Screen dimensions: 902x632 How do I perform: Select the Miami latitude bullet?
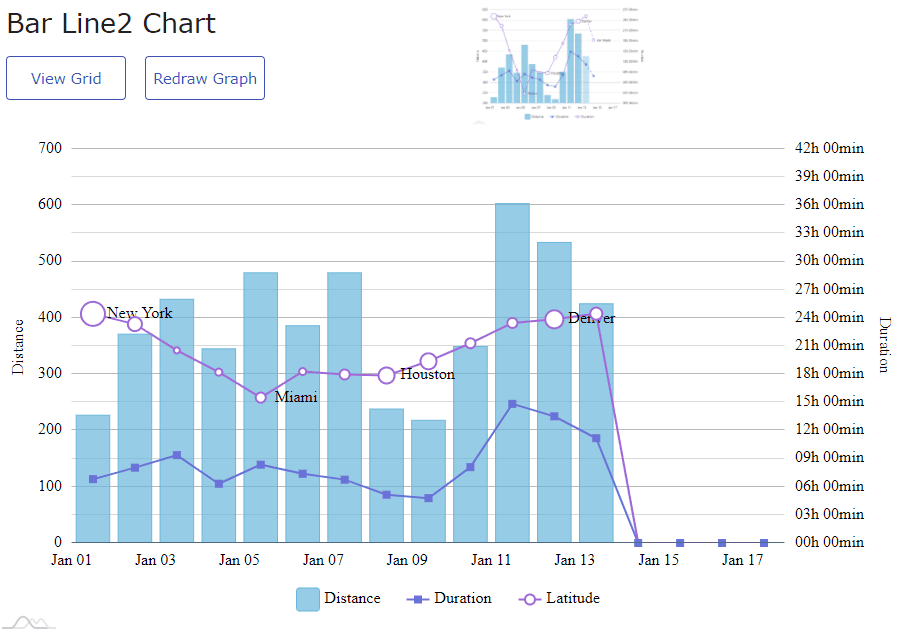pos(261,397)
